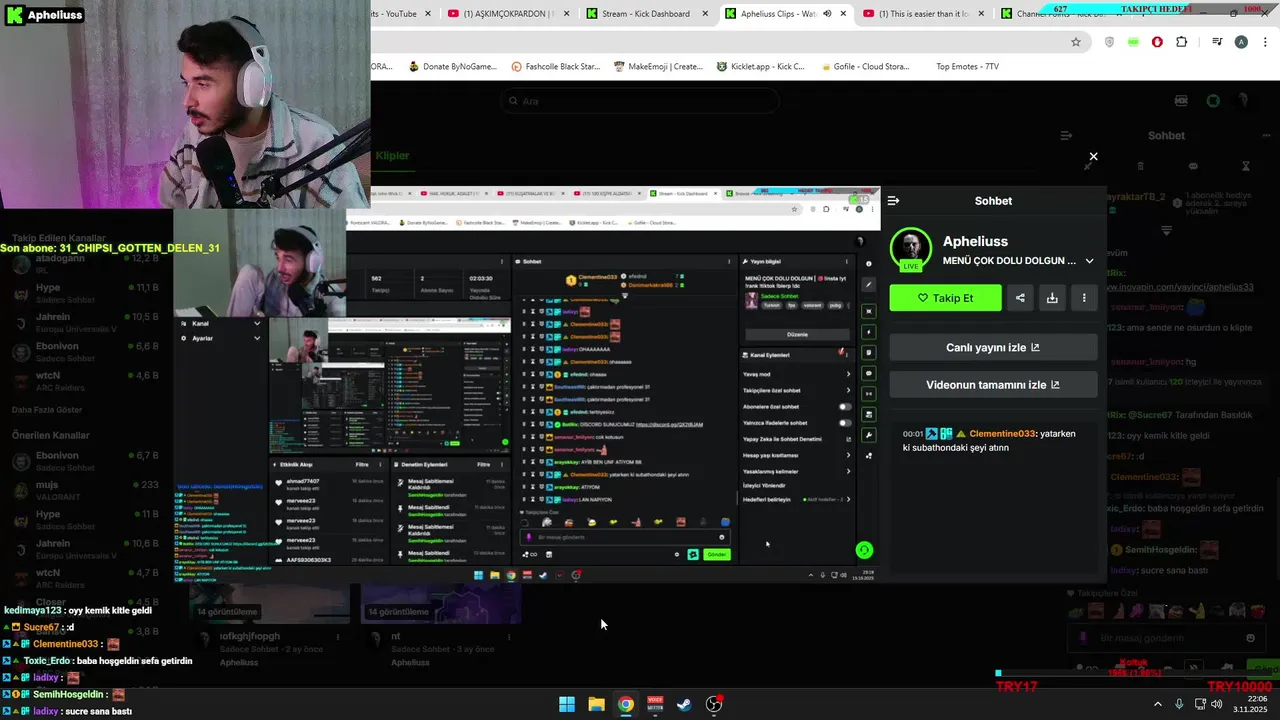Select the Klipler tab
Viewport: 1280px width, 720px height.
(392, 156)
